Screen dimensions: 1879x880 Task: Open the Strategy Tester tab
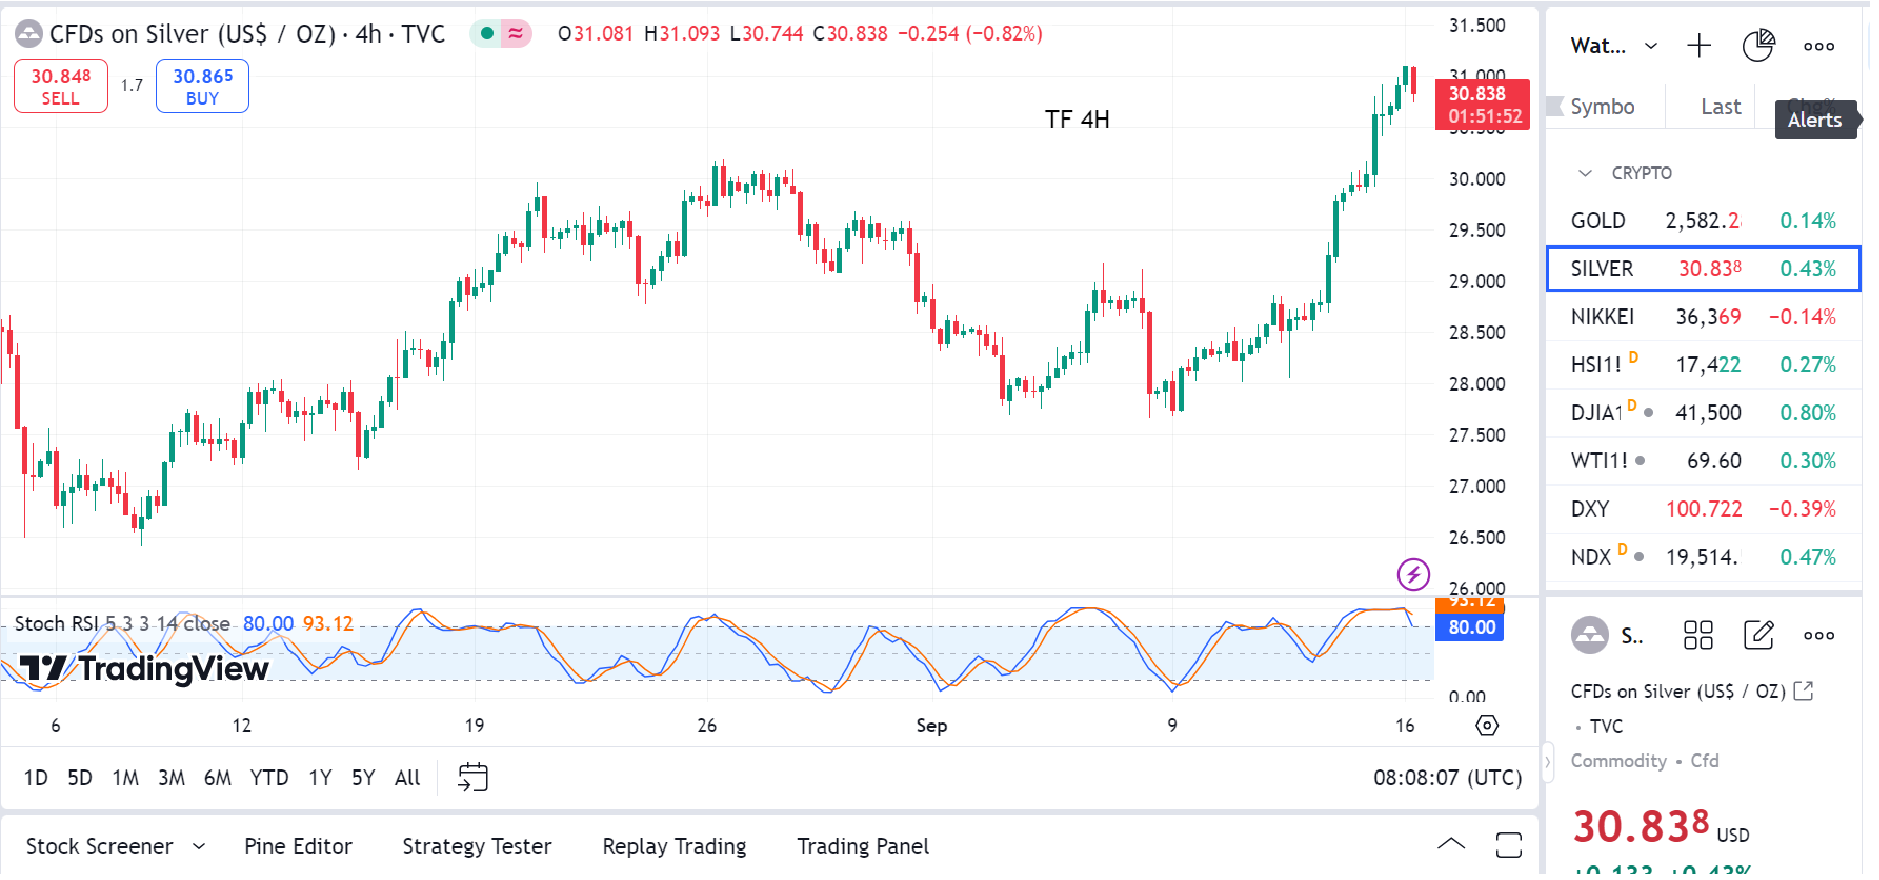[476, 846]
